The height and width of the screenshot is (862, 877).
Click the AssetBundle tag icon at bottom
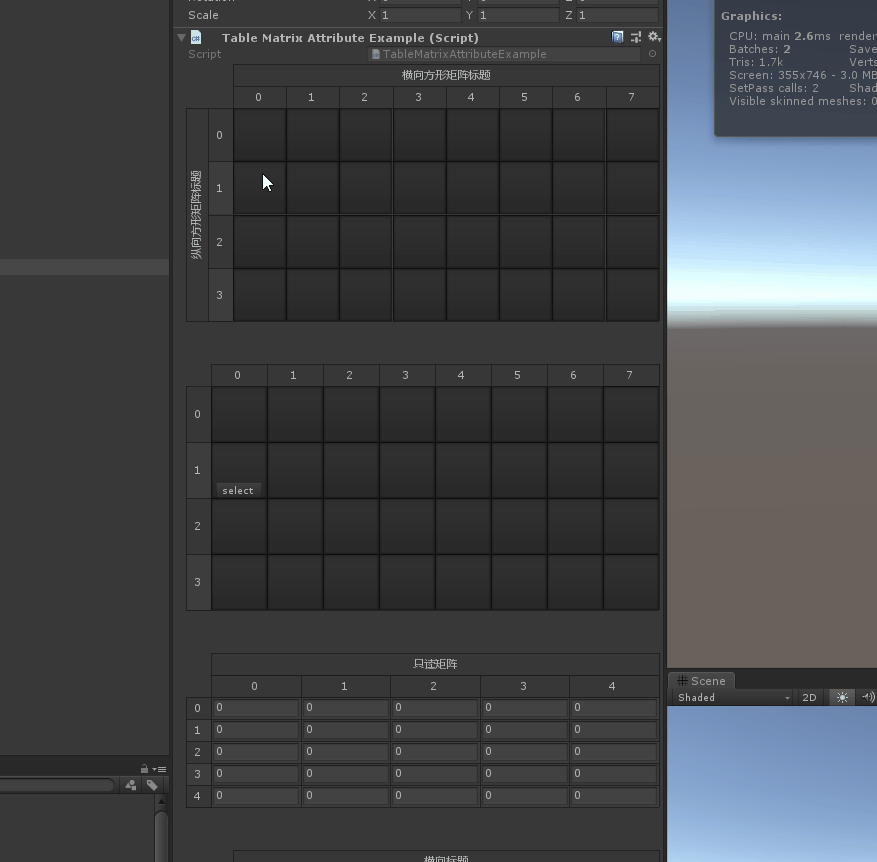pos(131,785)
